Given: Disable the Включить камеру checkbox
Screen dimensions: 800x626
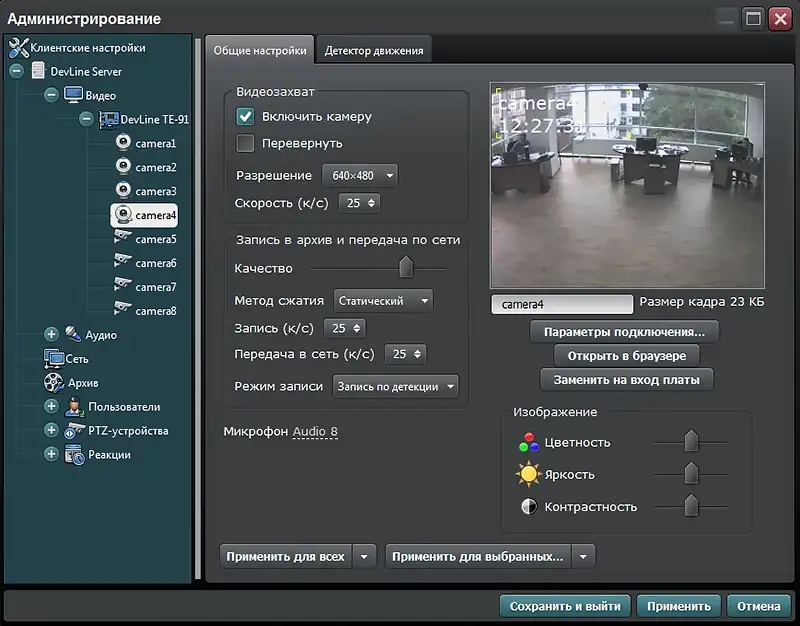Looking at the screenshot, I should pyautogui.click(x=245, y=116).
